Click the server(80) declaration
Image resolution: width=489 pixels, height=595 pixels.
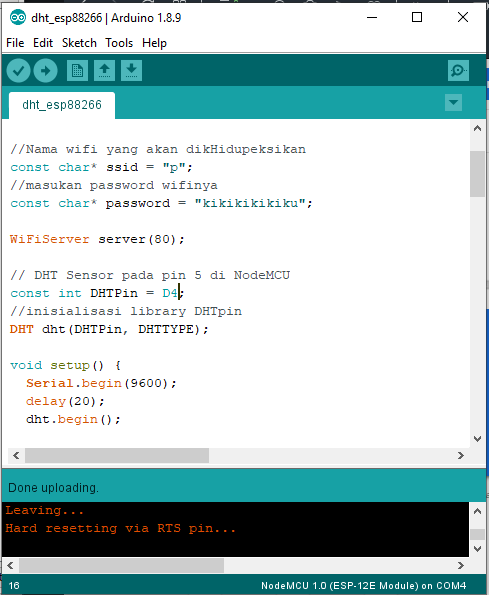click(141, 239)
